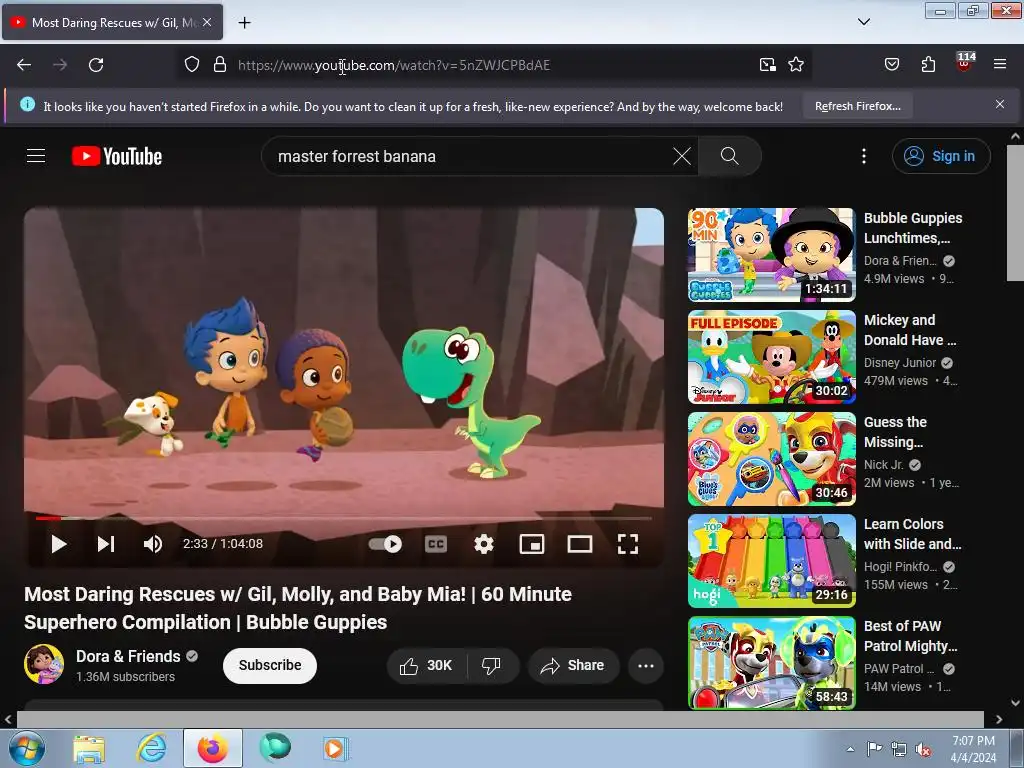The width and height of the screenshot is (1024, 768).
Task: Clear the search query with X
Action: (x=682, y=156)
